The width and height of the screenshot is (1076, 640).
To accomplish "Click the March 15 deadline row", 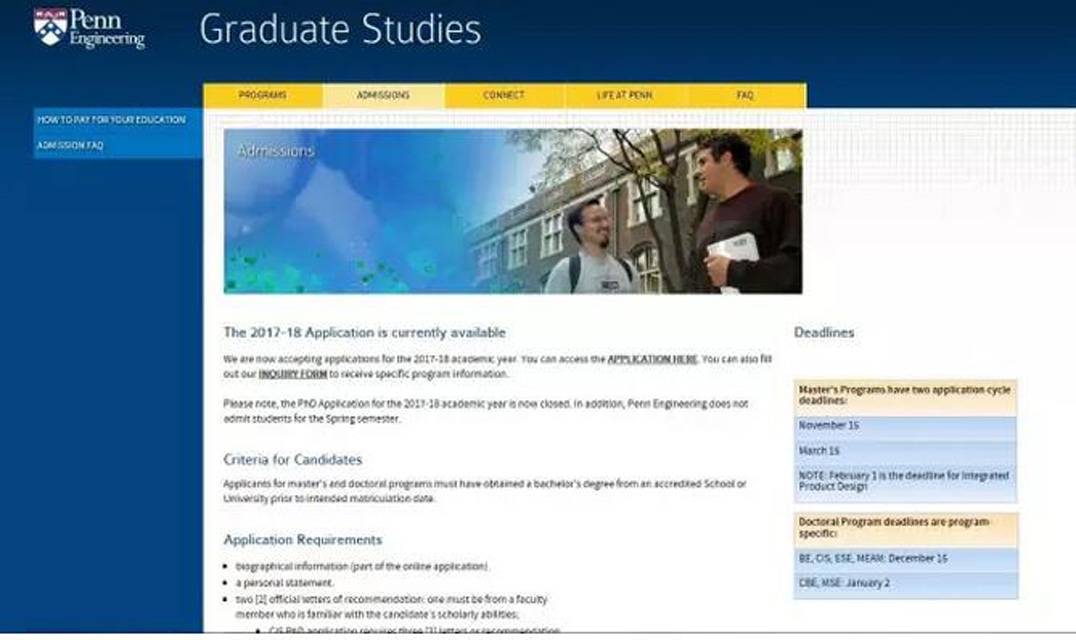I will [x=906, y=451].
